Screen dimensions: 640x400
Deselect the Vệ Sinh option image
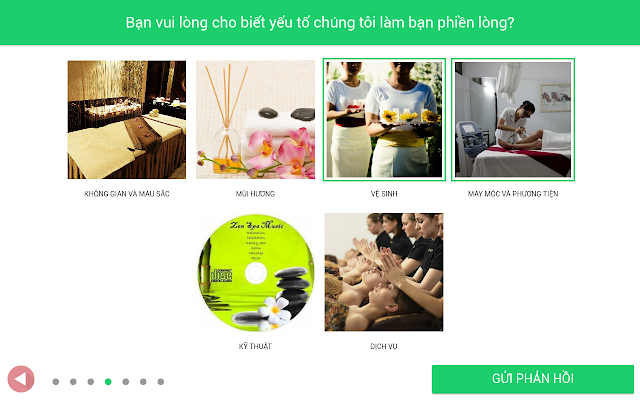coord(384,120)
